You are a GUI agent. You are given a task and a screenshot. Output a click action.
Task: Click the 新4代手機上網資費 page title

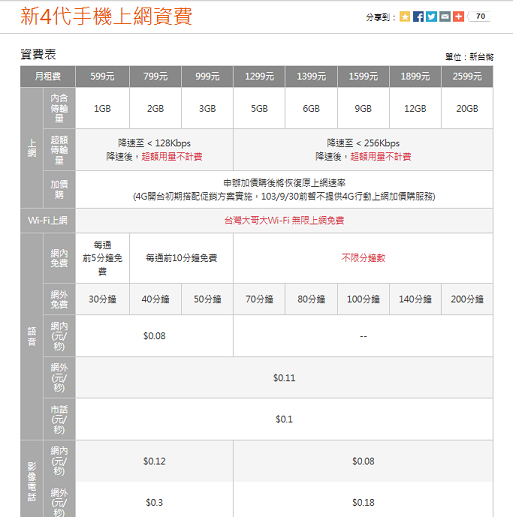point(106,16)
